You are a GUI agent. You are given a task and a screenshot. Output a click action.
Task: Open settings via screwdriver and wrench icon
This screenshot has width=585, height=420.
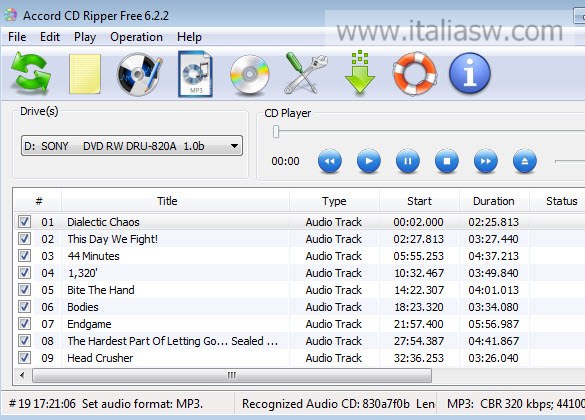(305, 73)
